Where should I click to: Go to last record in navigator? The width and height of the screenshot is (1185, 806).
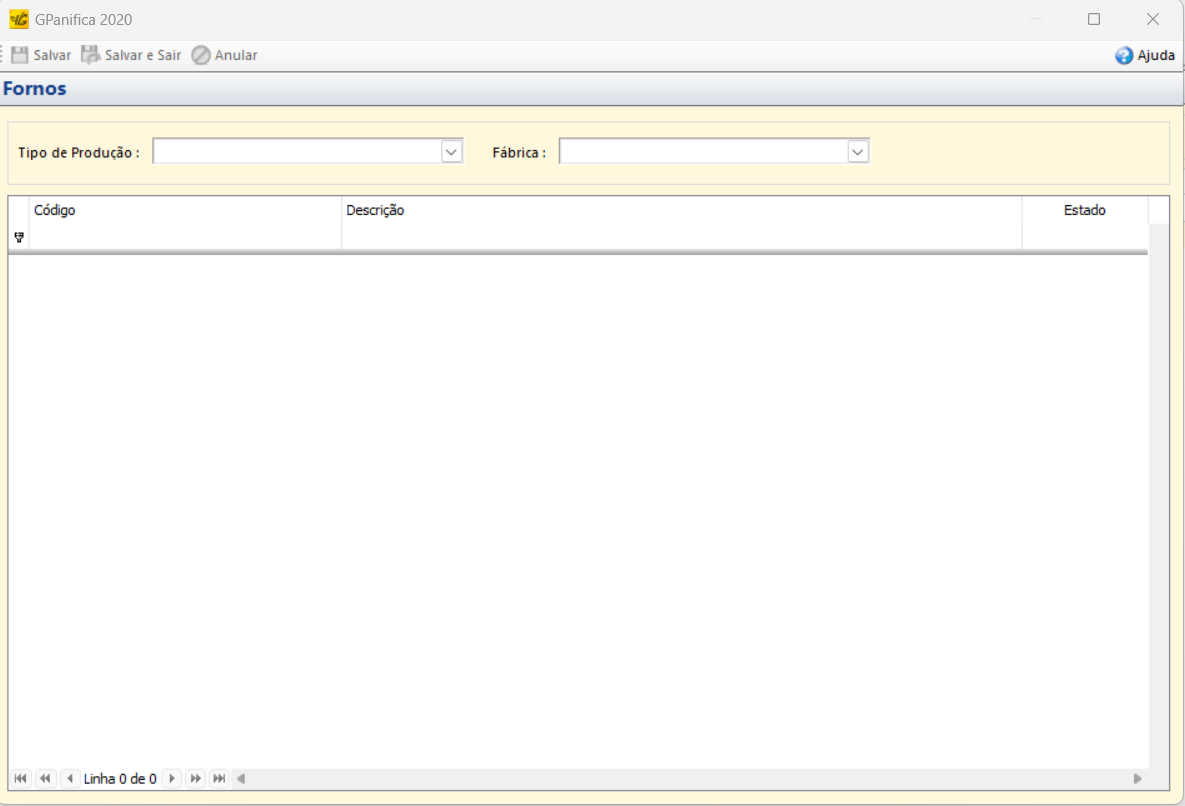(219, 778)
